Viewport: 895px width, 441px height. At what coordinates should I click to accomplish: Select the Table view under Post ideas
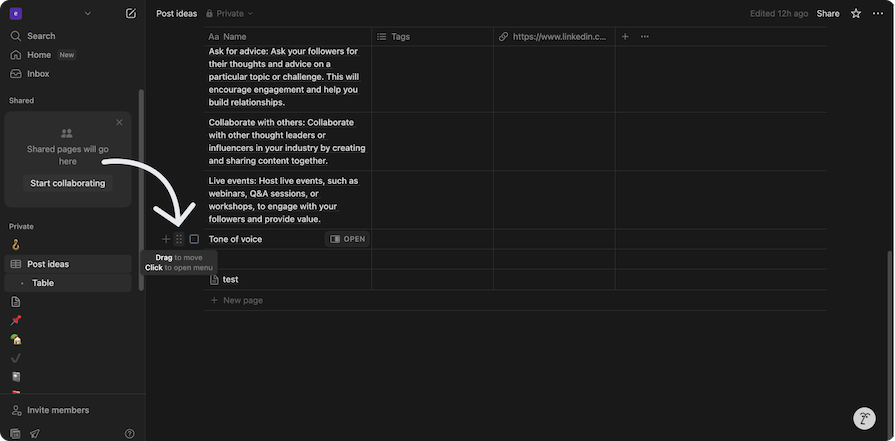pos(43,283)
